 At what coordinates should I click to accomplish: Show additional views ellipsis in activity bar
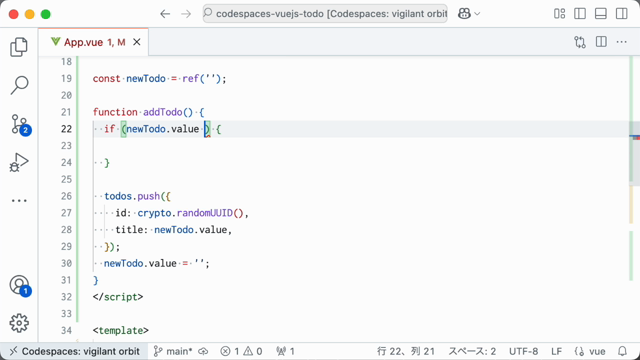19,200
